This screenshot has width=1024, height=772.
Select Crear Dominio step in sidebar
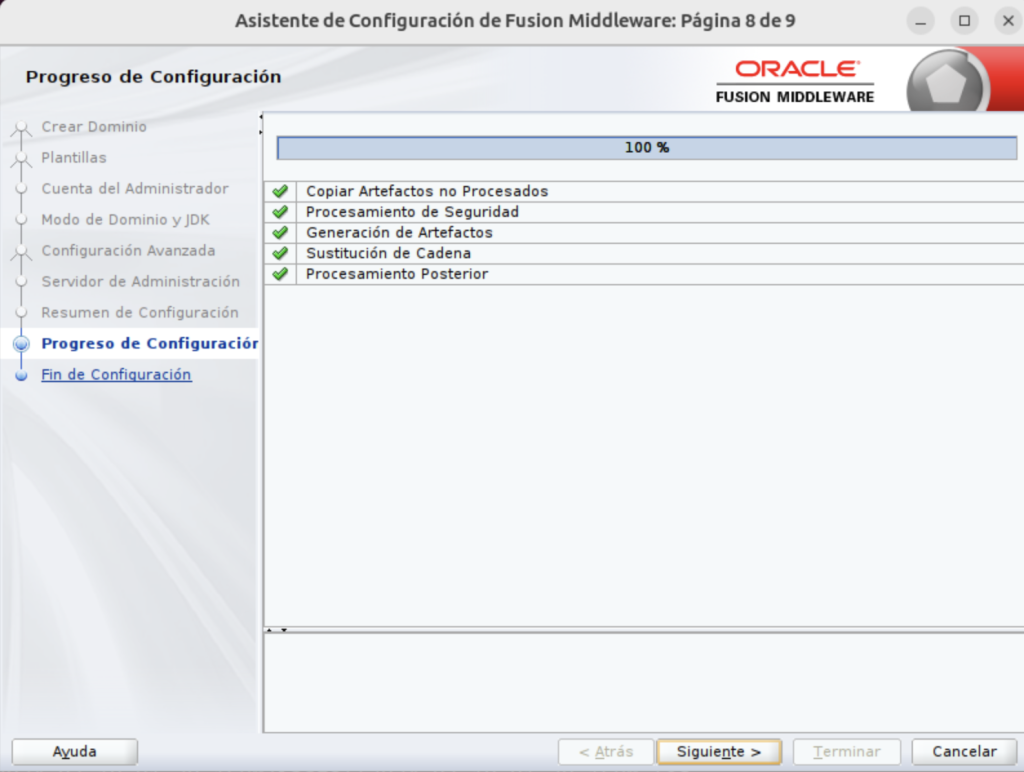pyautogui.click(x=94, y=127)
